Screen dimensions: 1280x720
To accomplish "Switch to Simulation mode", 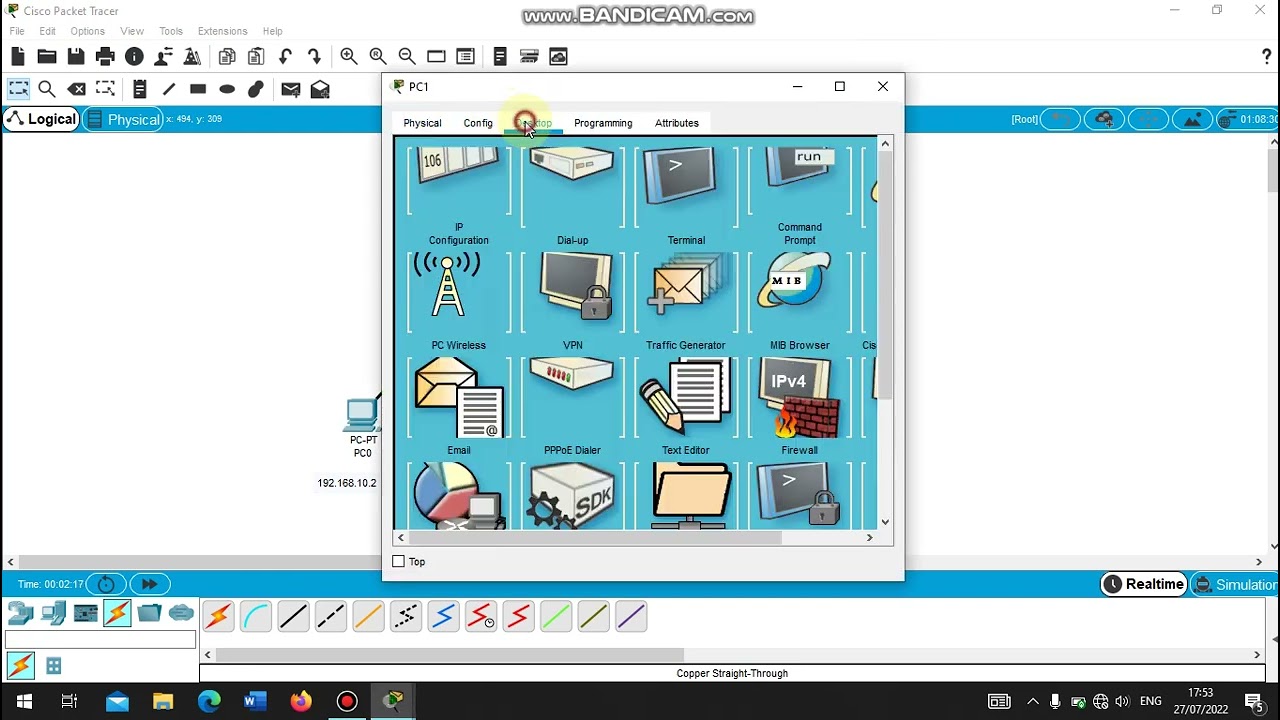I will click(x=1235, y=584).
